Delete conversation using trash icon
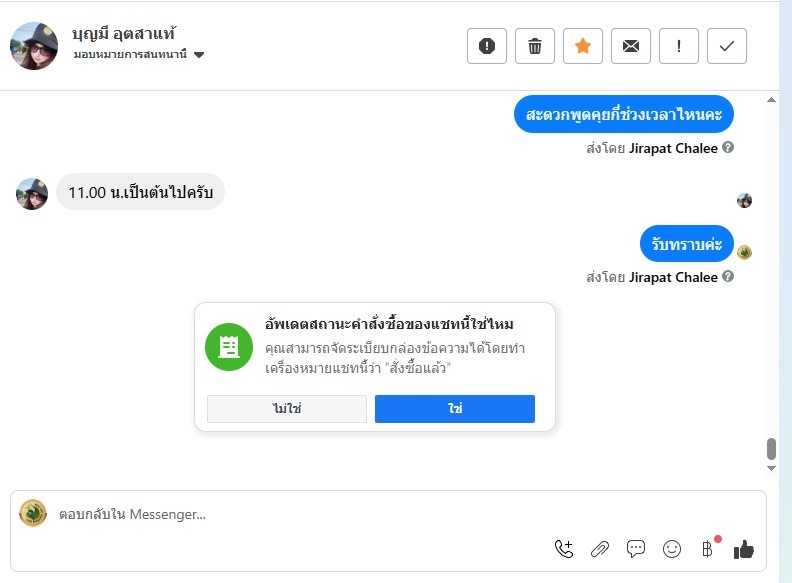Image resolution: width=792 pixels, height=583 pixels. 535,46
